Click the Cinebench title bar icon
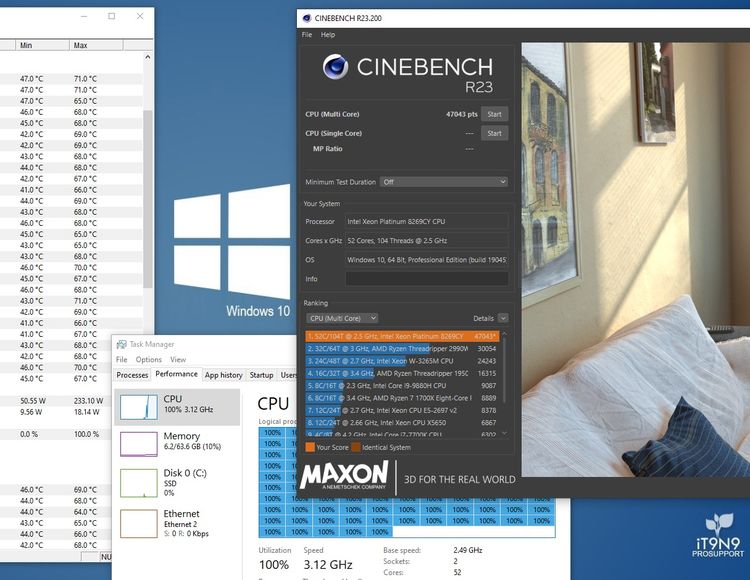 307,18
